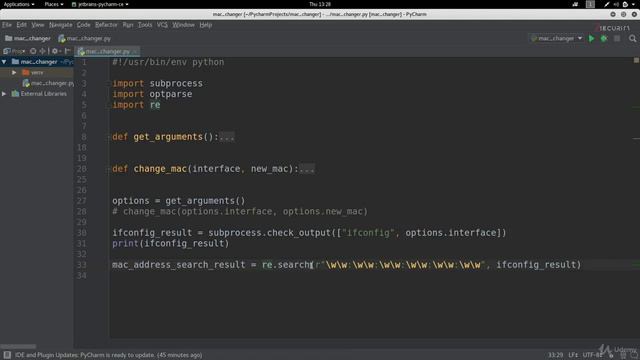This screenshot has width=640, height=360.
Task: Start debugging with the green bug icon
Action: pos(604,38)
